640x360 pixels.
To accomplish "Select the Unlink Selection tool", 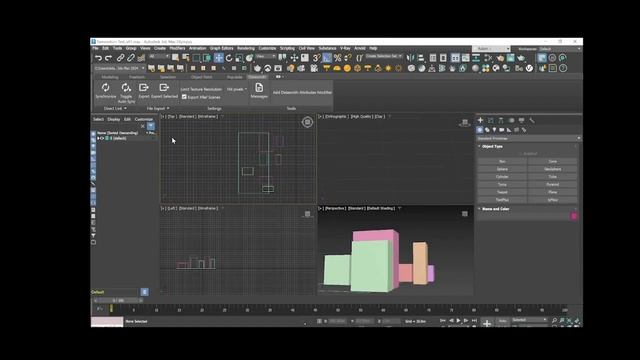I will 131,58.
